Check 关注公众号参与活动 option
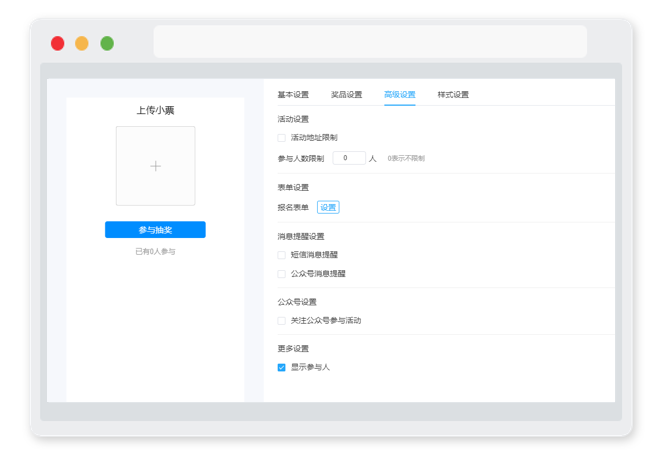The image size is (660, 460). [282, 321]
